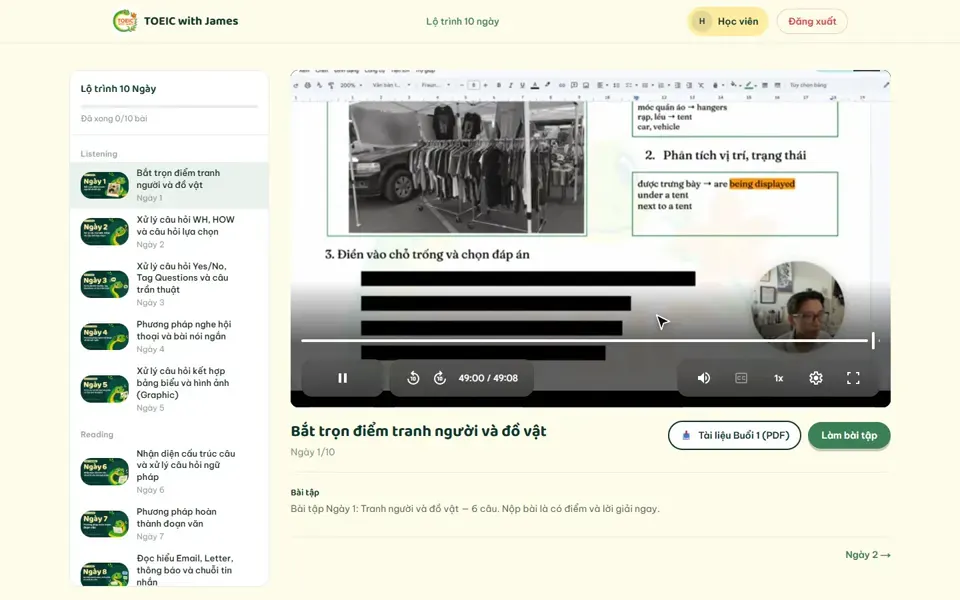Click the Ngày 4 lesson thumbnail

coord(105,336)
